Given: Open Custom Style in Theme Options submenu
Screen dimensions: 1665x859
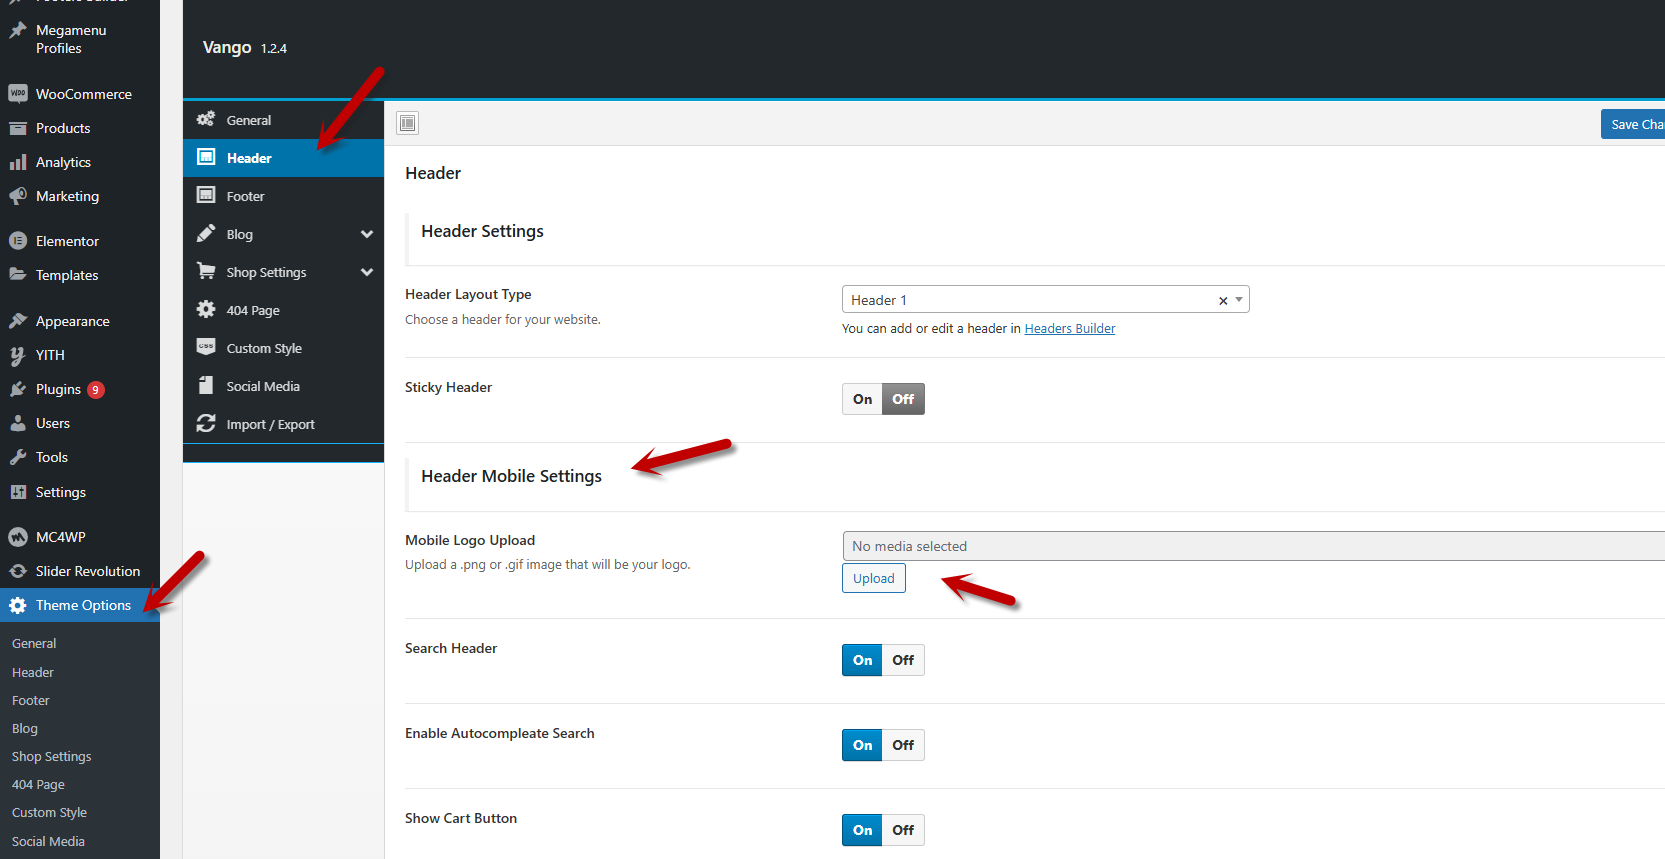Looking at the screenshot, I should coord(50,813).
